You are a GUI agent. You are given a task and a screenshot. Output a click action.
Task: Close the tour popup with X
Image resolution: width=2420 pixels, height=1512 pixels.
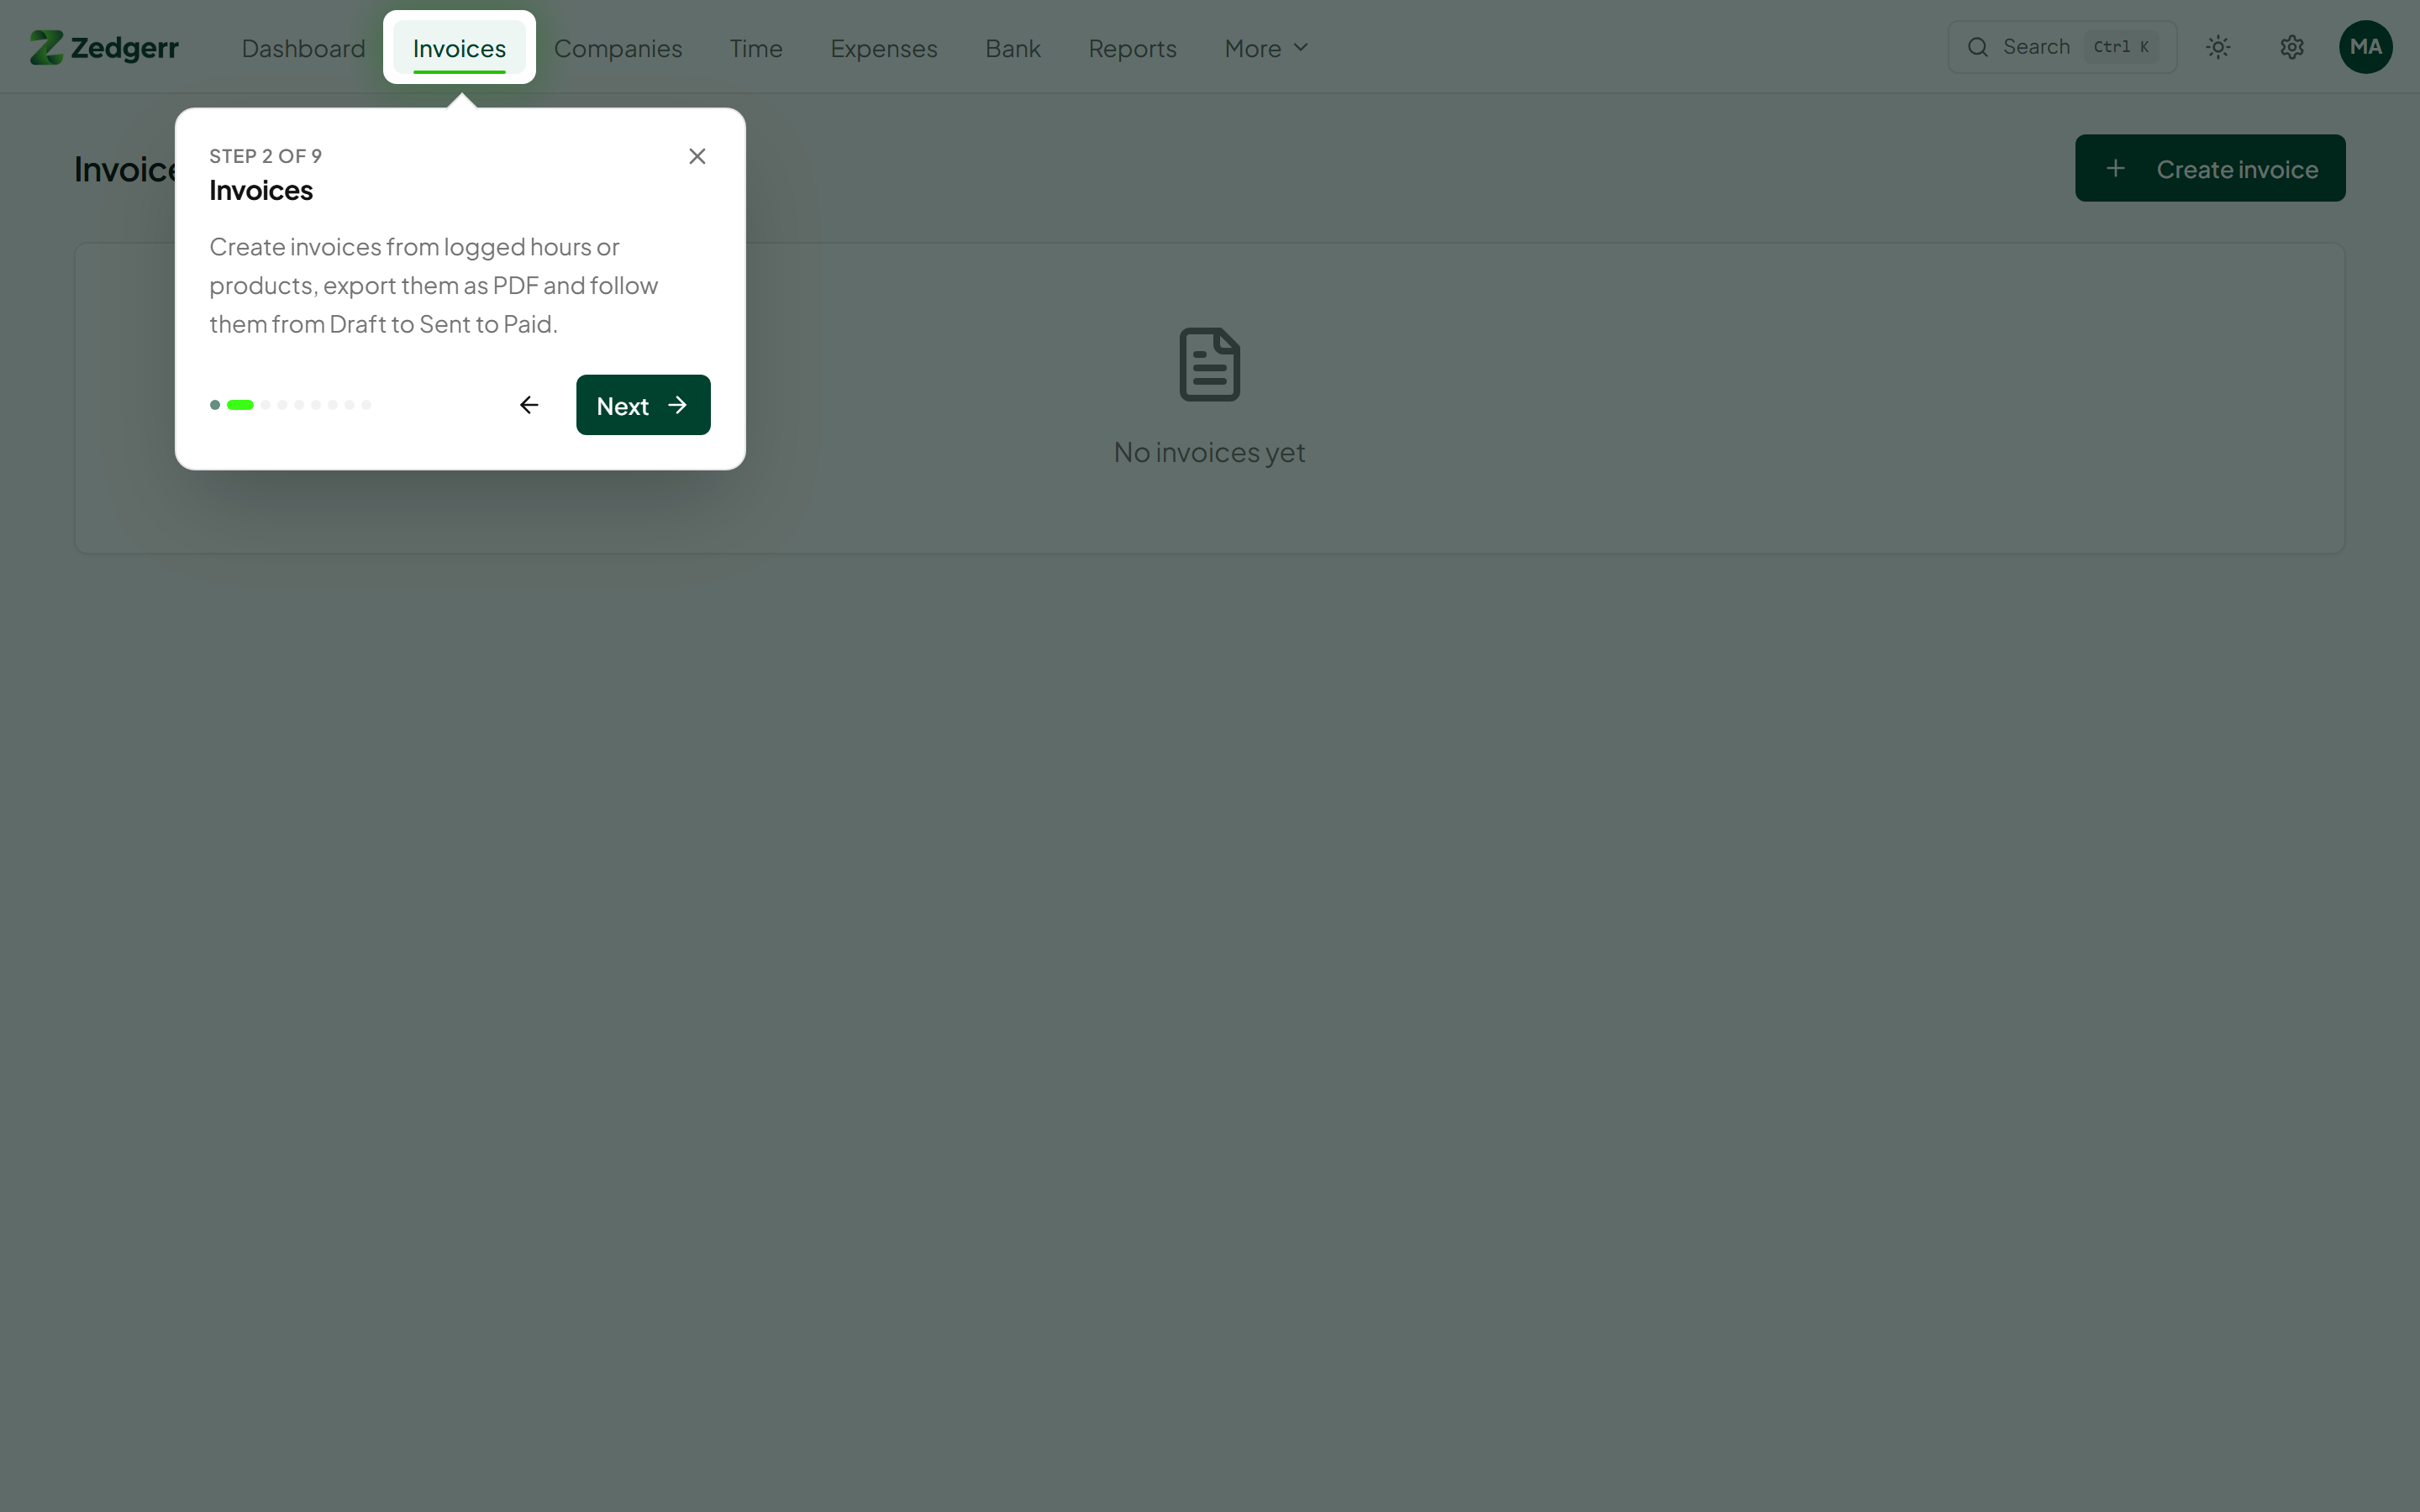[x=697, y=156]
